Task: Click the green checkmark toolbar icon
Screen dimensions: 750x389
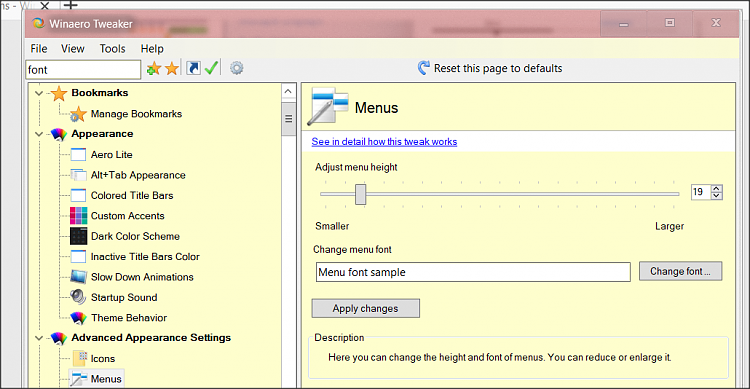Action: coord(211,68)
